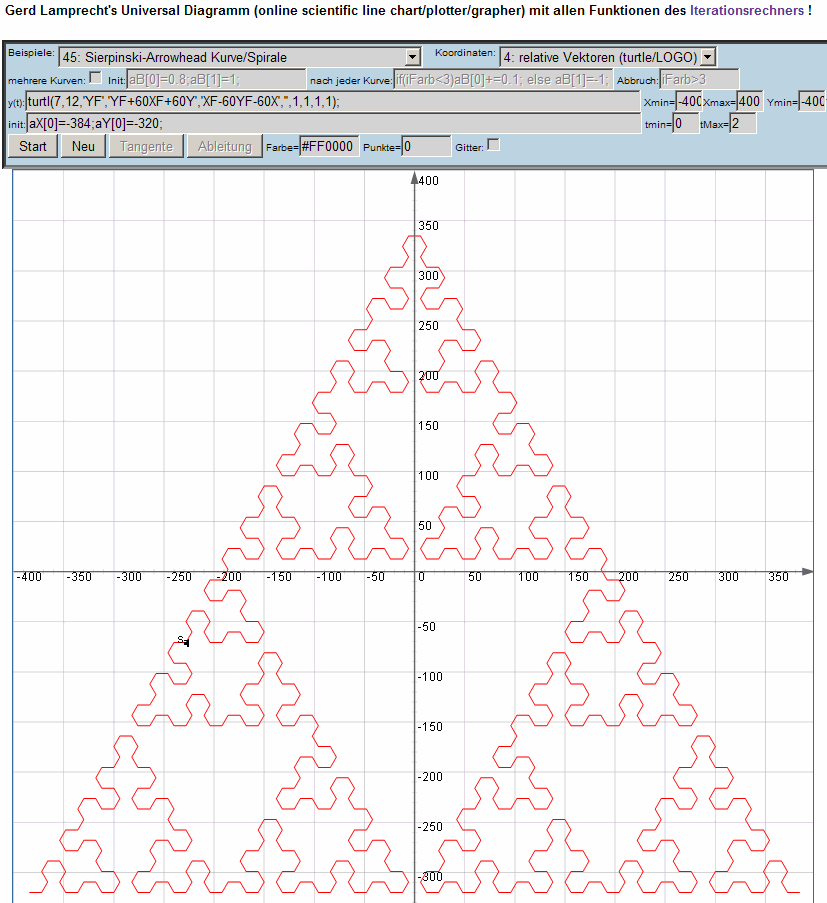Click the Farbe #FF0000 field
Screen dimensions: 827x903
click(x=329, y=146)
